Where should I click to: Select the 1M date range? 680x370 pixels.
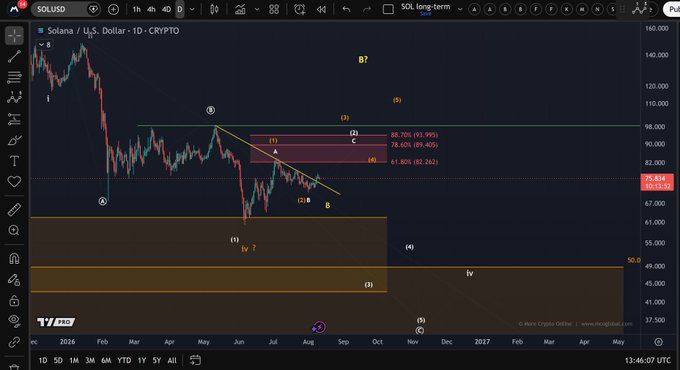(74, 360)
